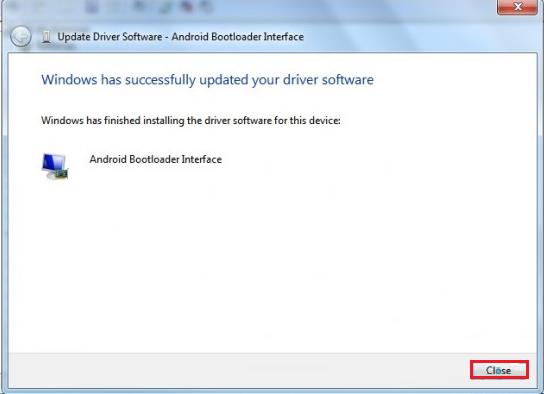Click the word 'successfully' in the heading

click(x=161, y=80)
